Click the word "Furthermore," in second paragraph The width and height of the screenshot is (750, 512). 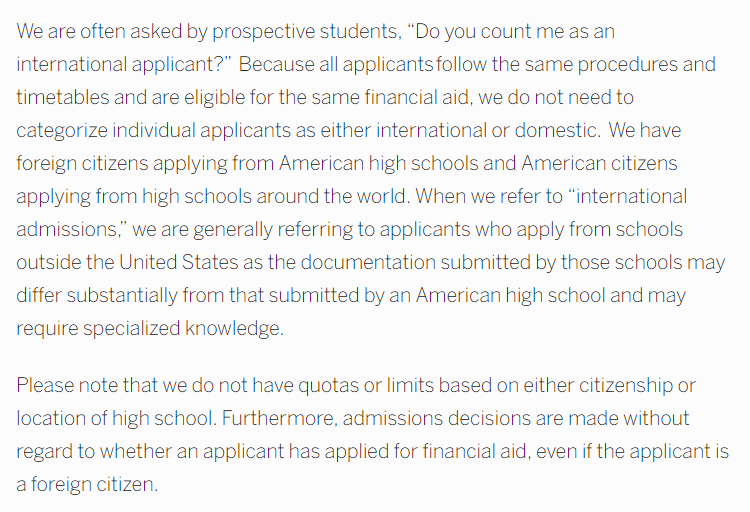click(280, 419)
